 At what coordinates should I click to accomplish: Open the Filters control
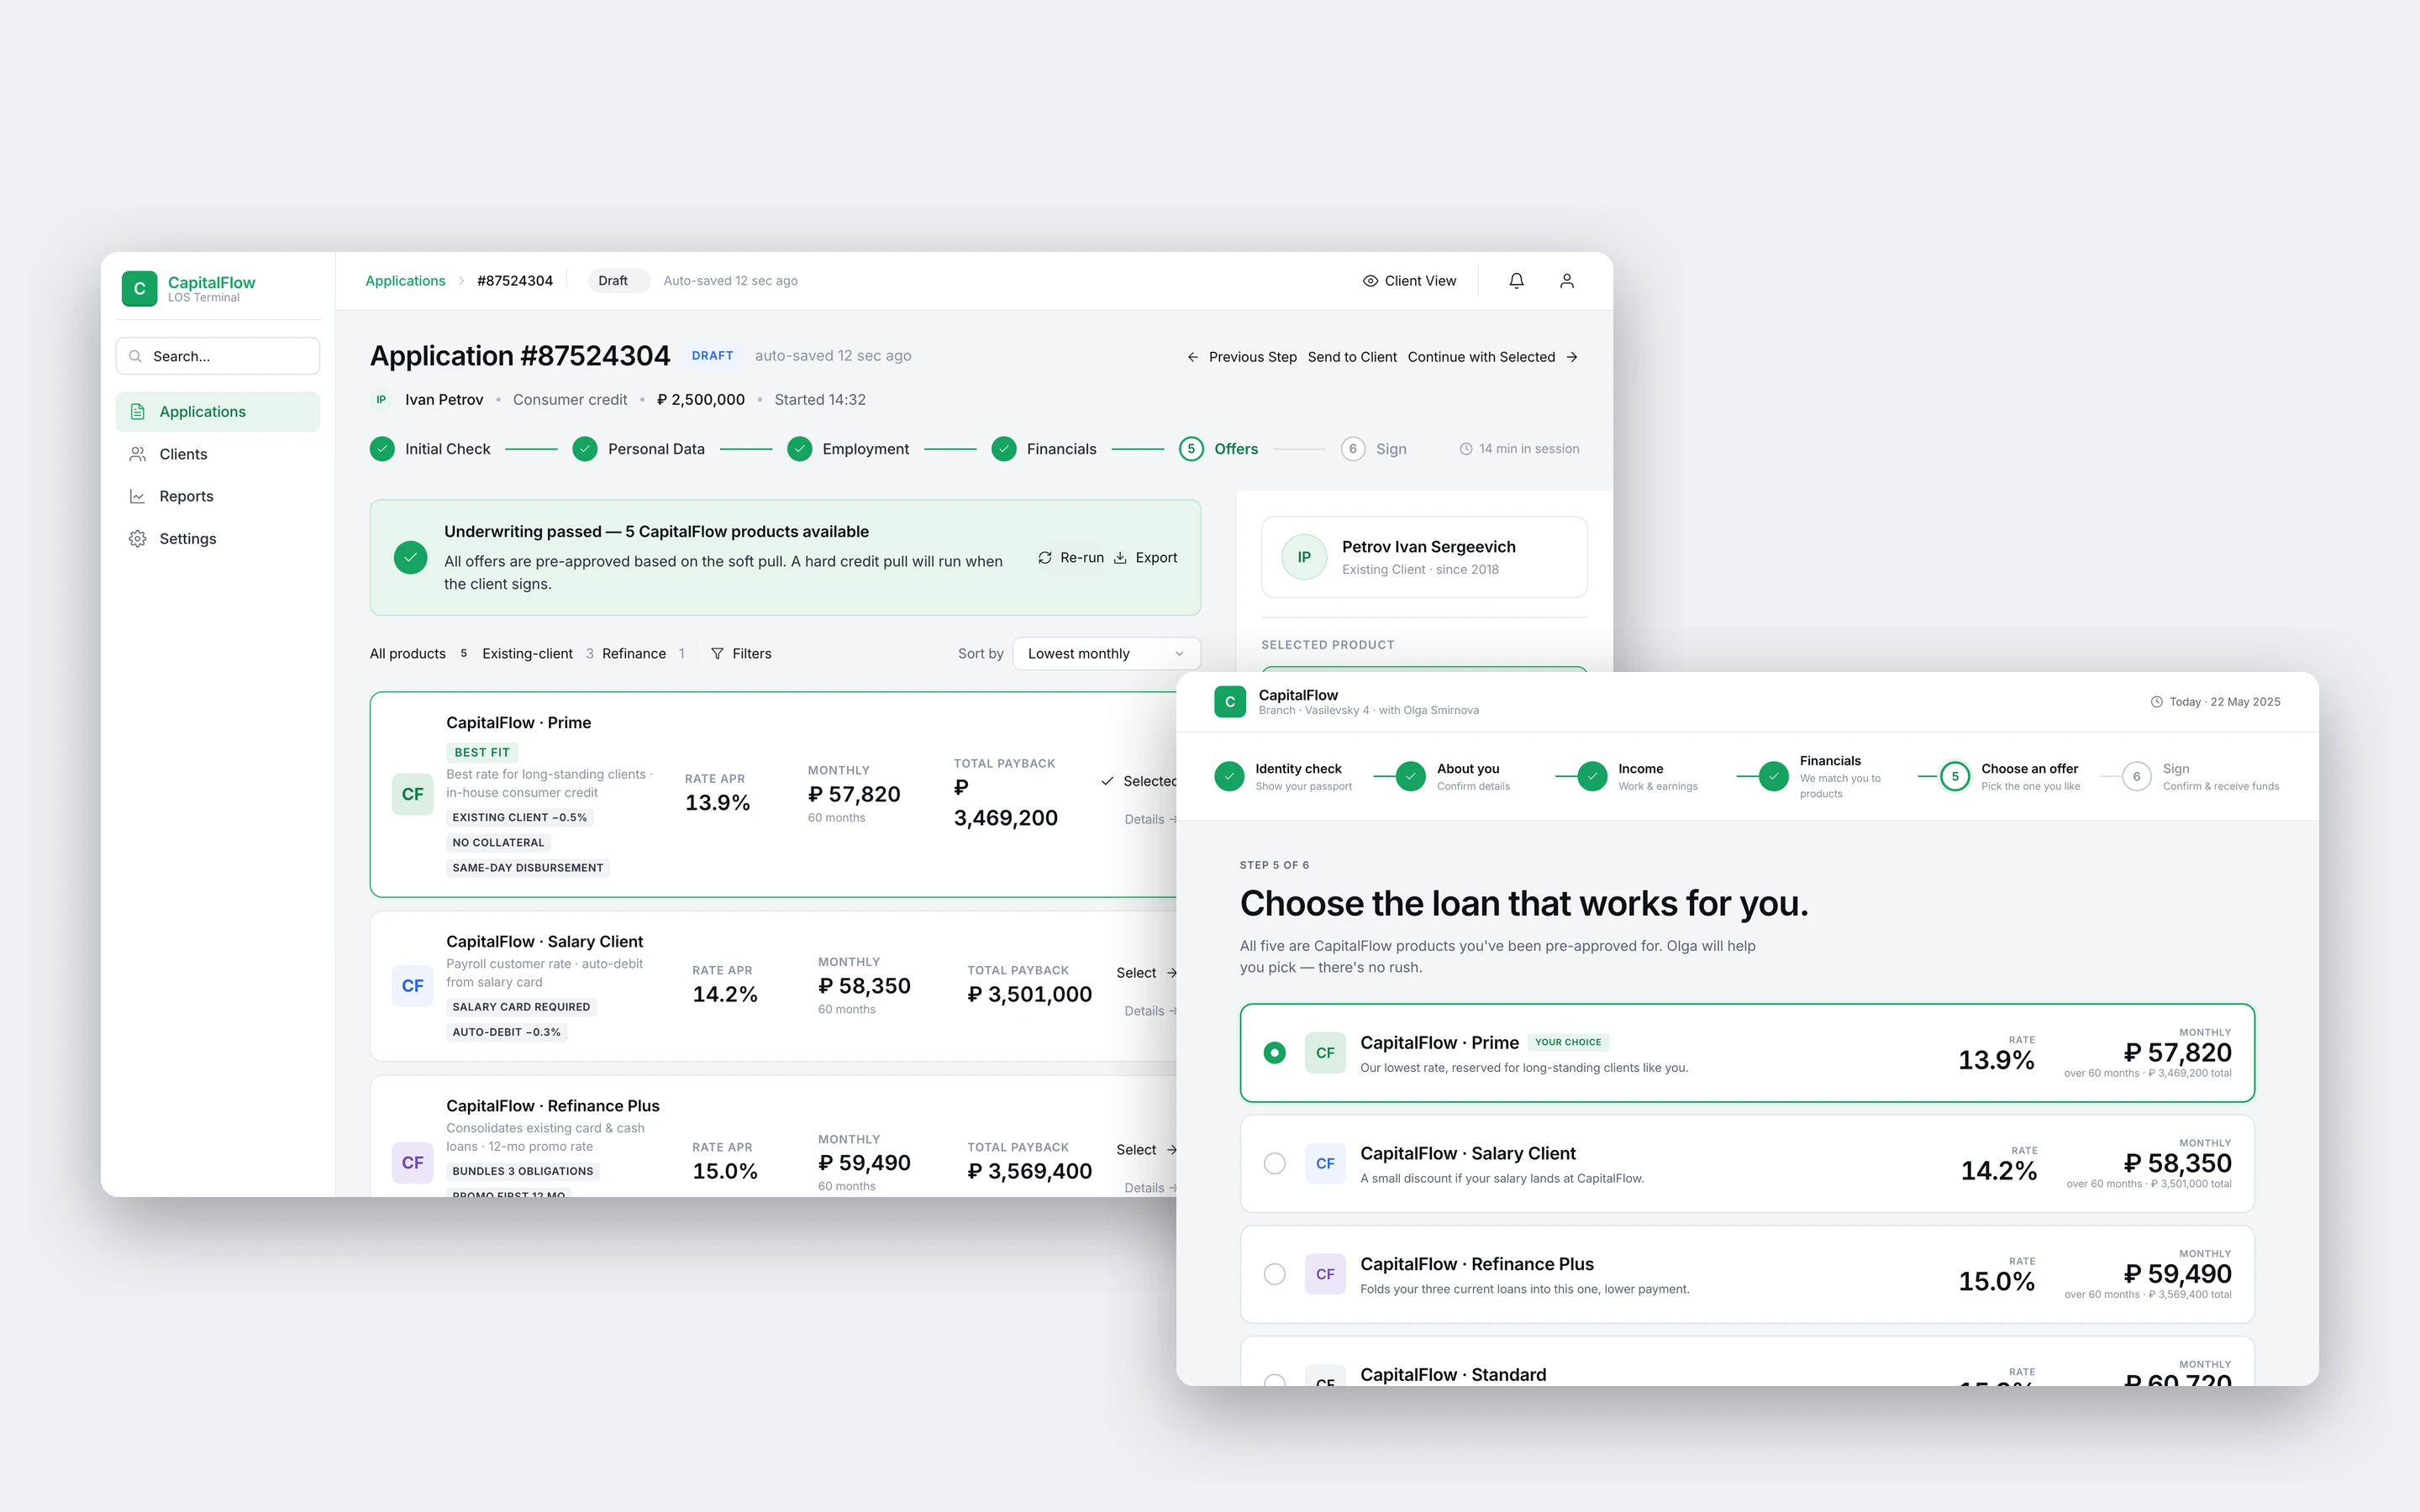tap(741, 654)
